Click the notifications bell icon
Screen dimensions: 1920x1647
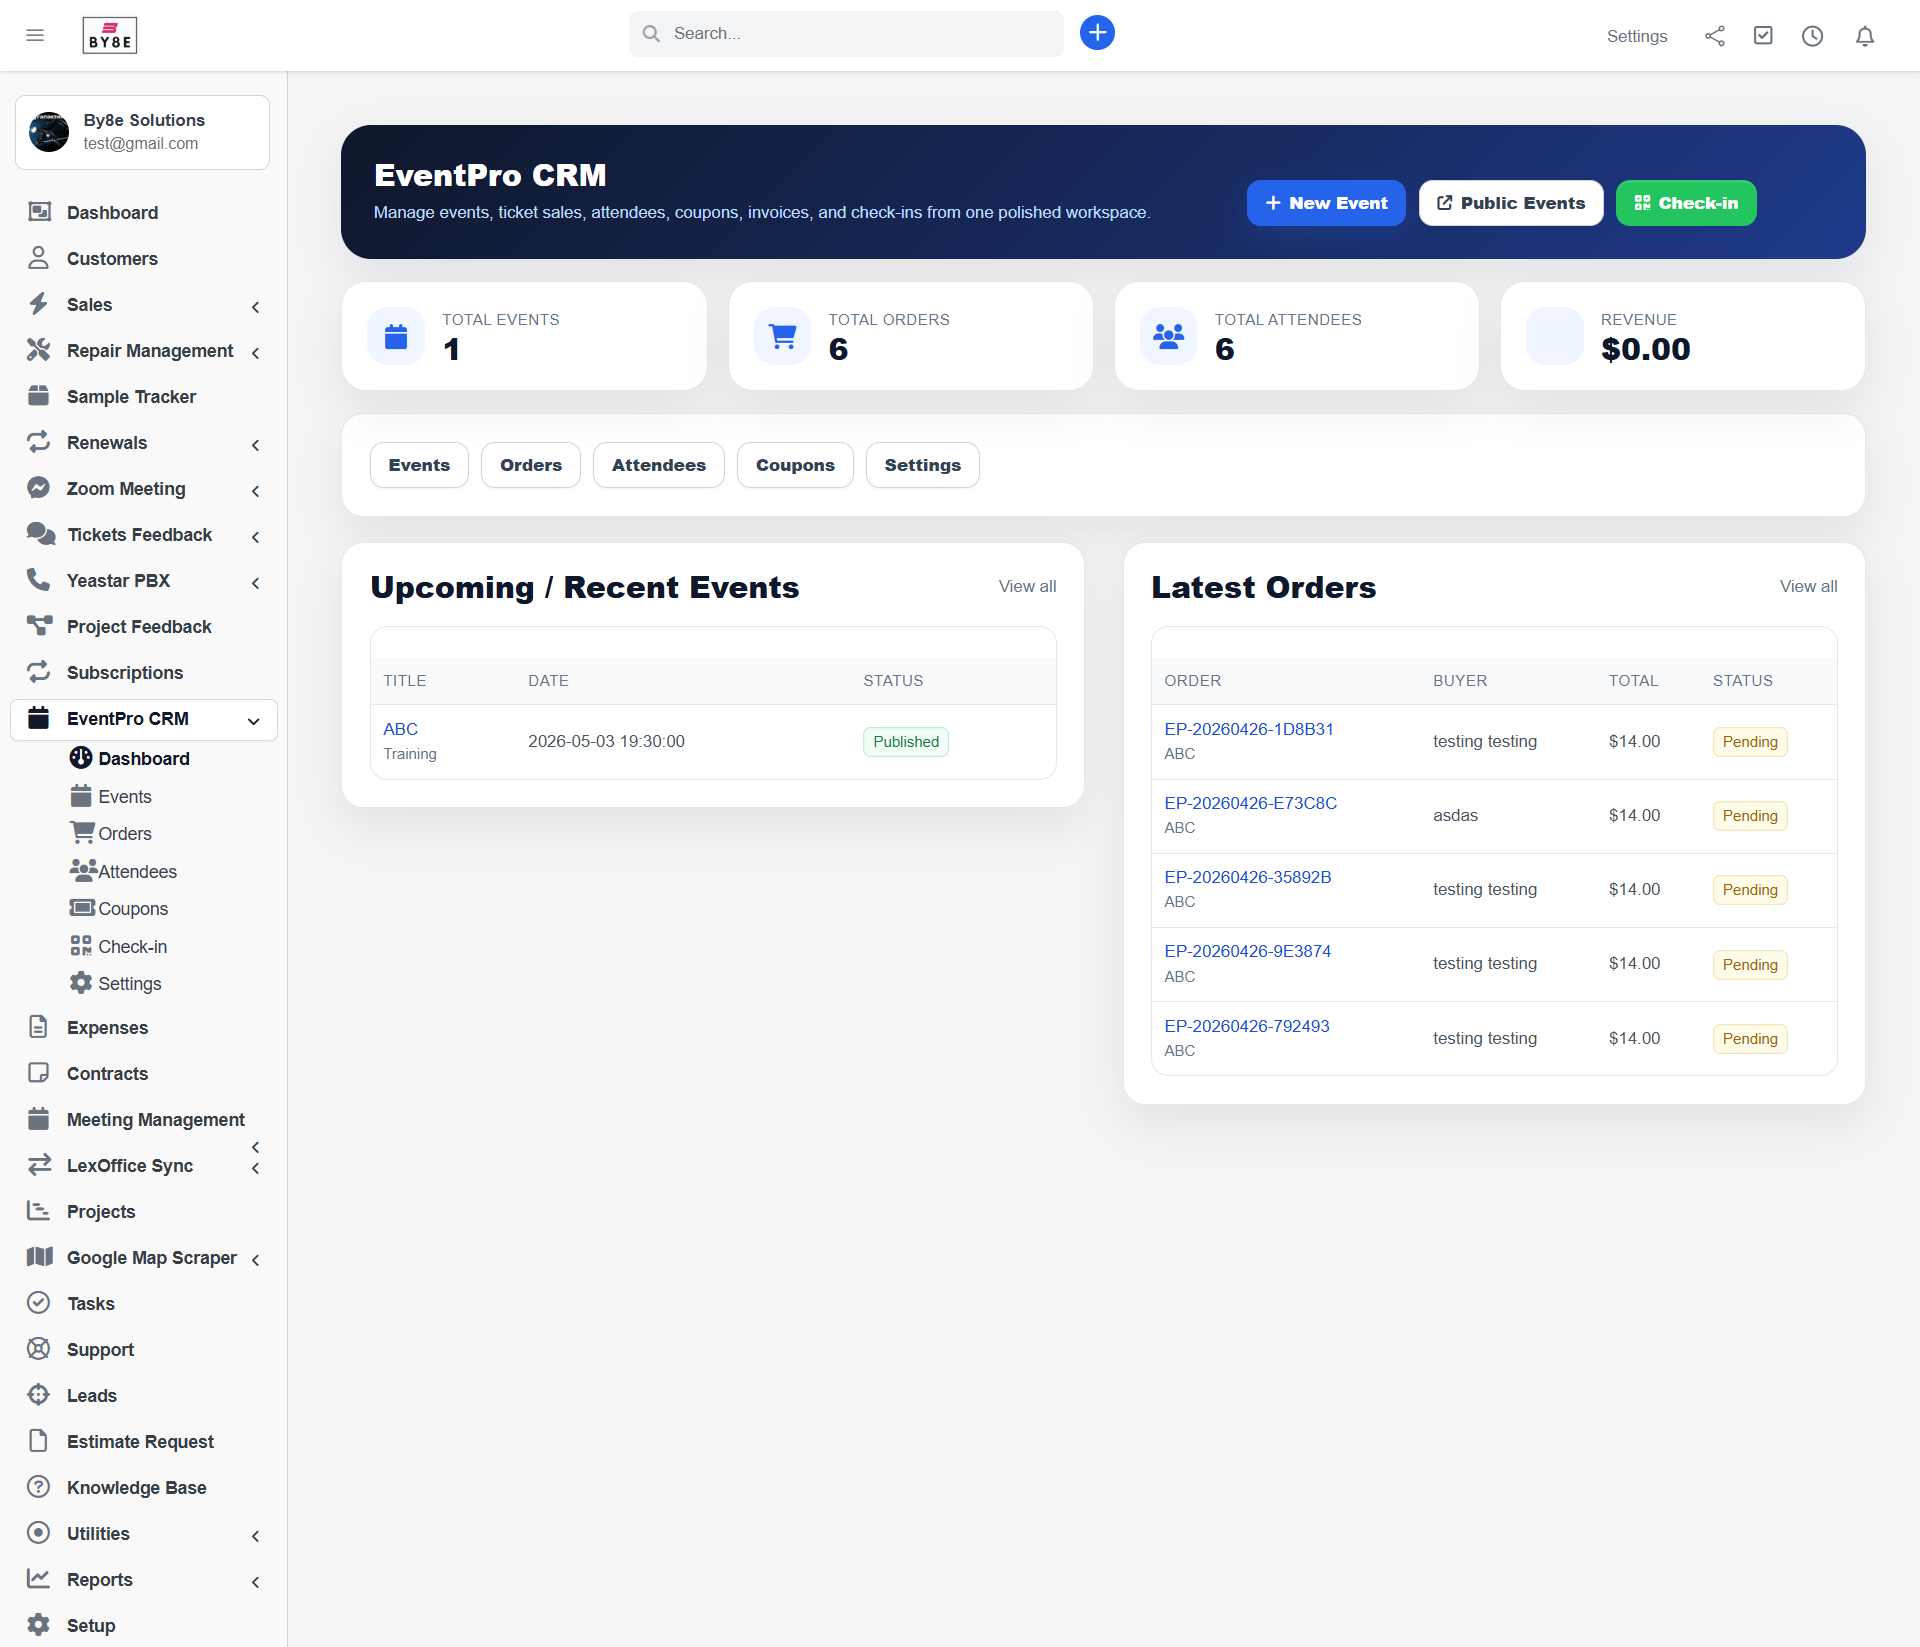pos(1864,35)
